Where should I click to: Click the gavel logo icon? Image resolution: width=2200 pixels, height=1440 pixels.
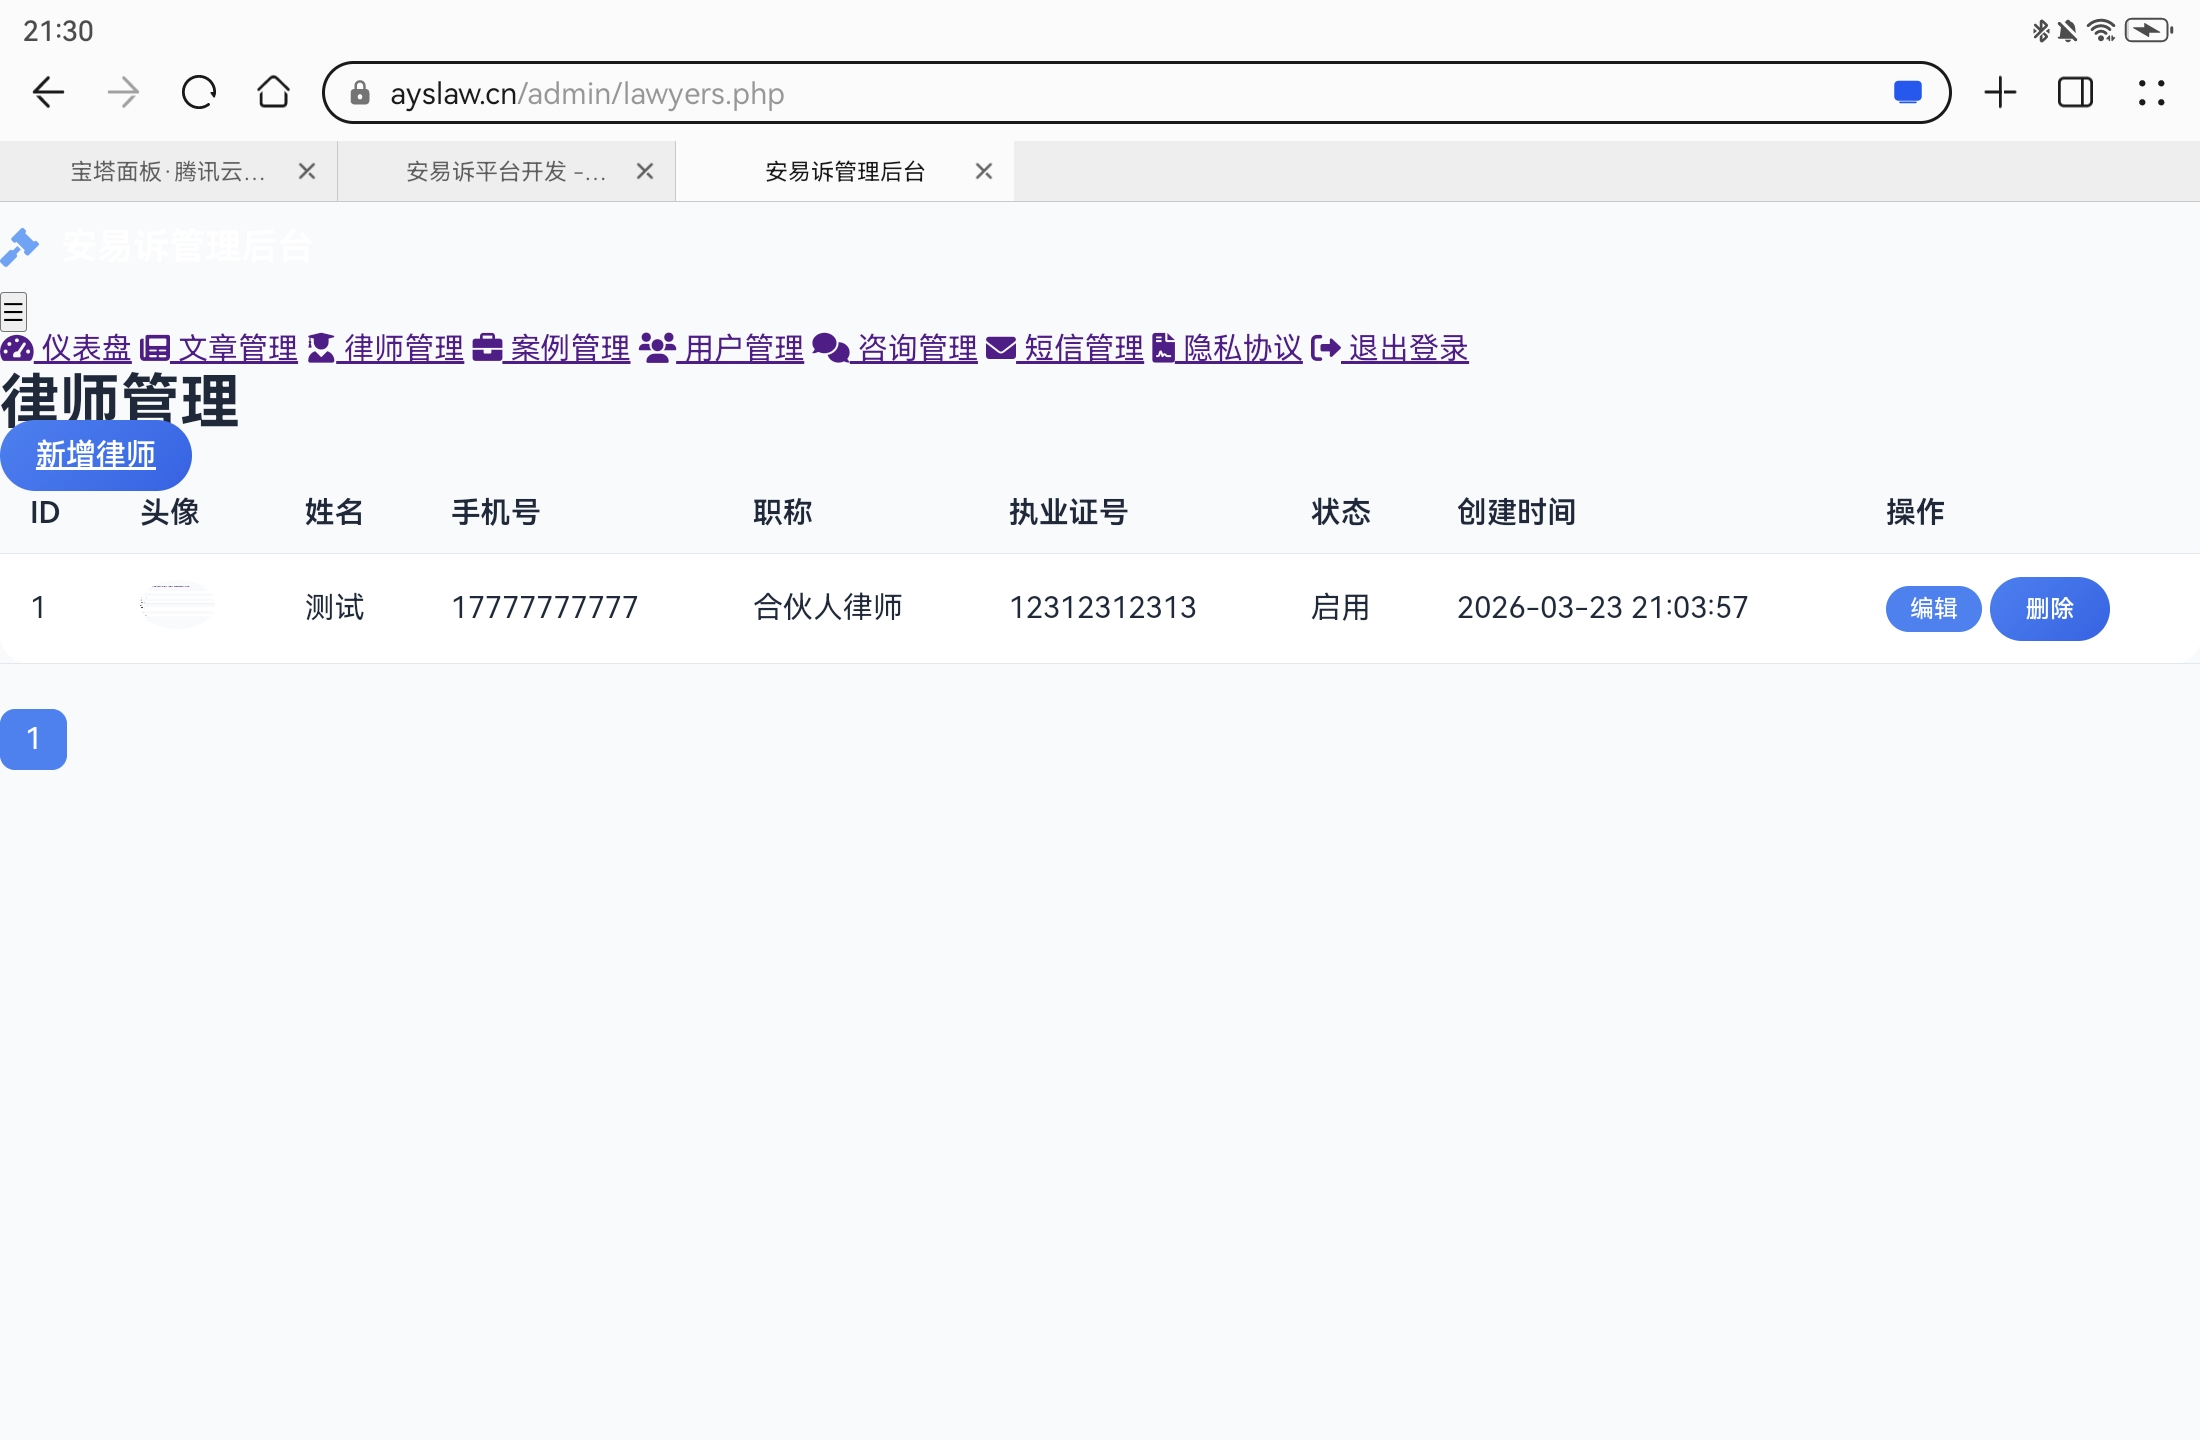point(20,247)
